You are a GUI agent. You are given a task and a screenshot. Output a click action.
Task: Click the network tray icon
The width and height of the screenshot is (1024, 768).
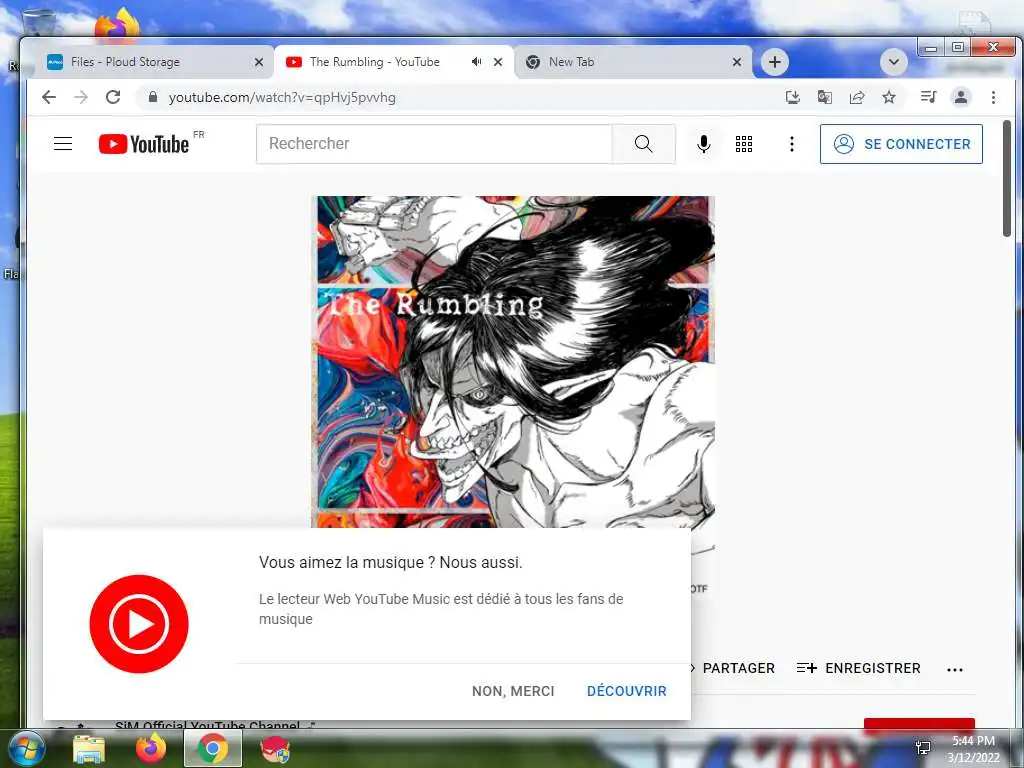click(x=923, y=747)
